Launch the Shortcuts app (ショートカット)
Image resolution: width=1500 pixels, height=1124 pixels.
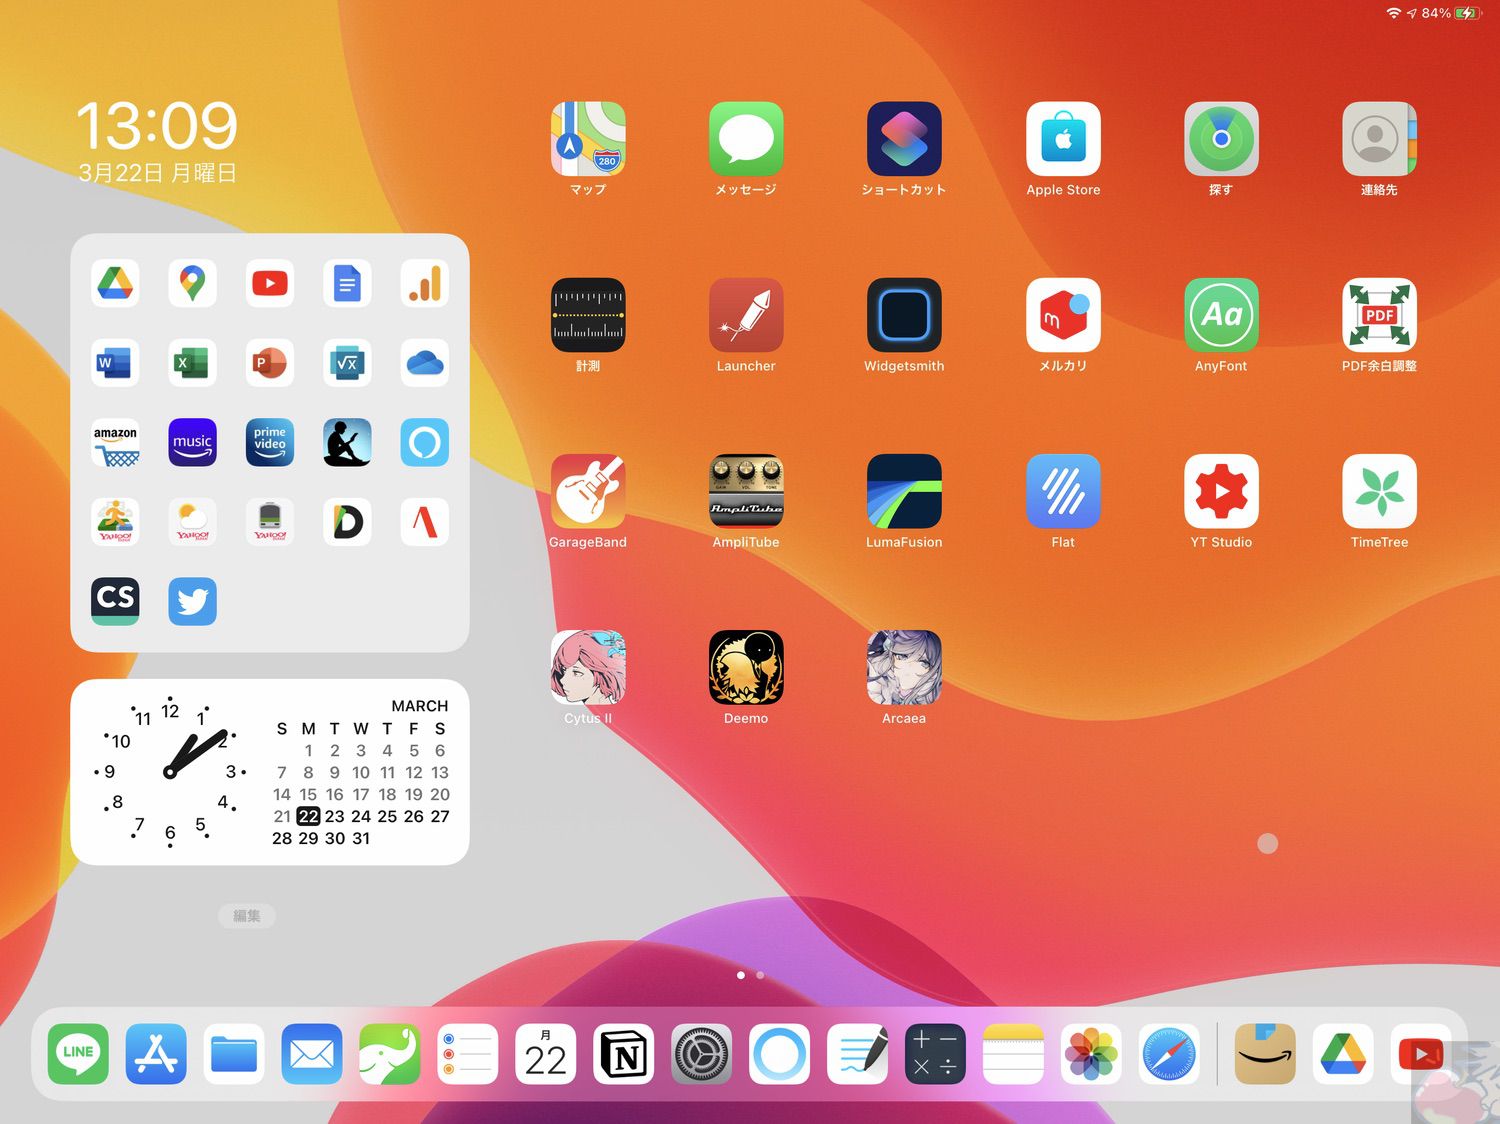coord(904,139)
